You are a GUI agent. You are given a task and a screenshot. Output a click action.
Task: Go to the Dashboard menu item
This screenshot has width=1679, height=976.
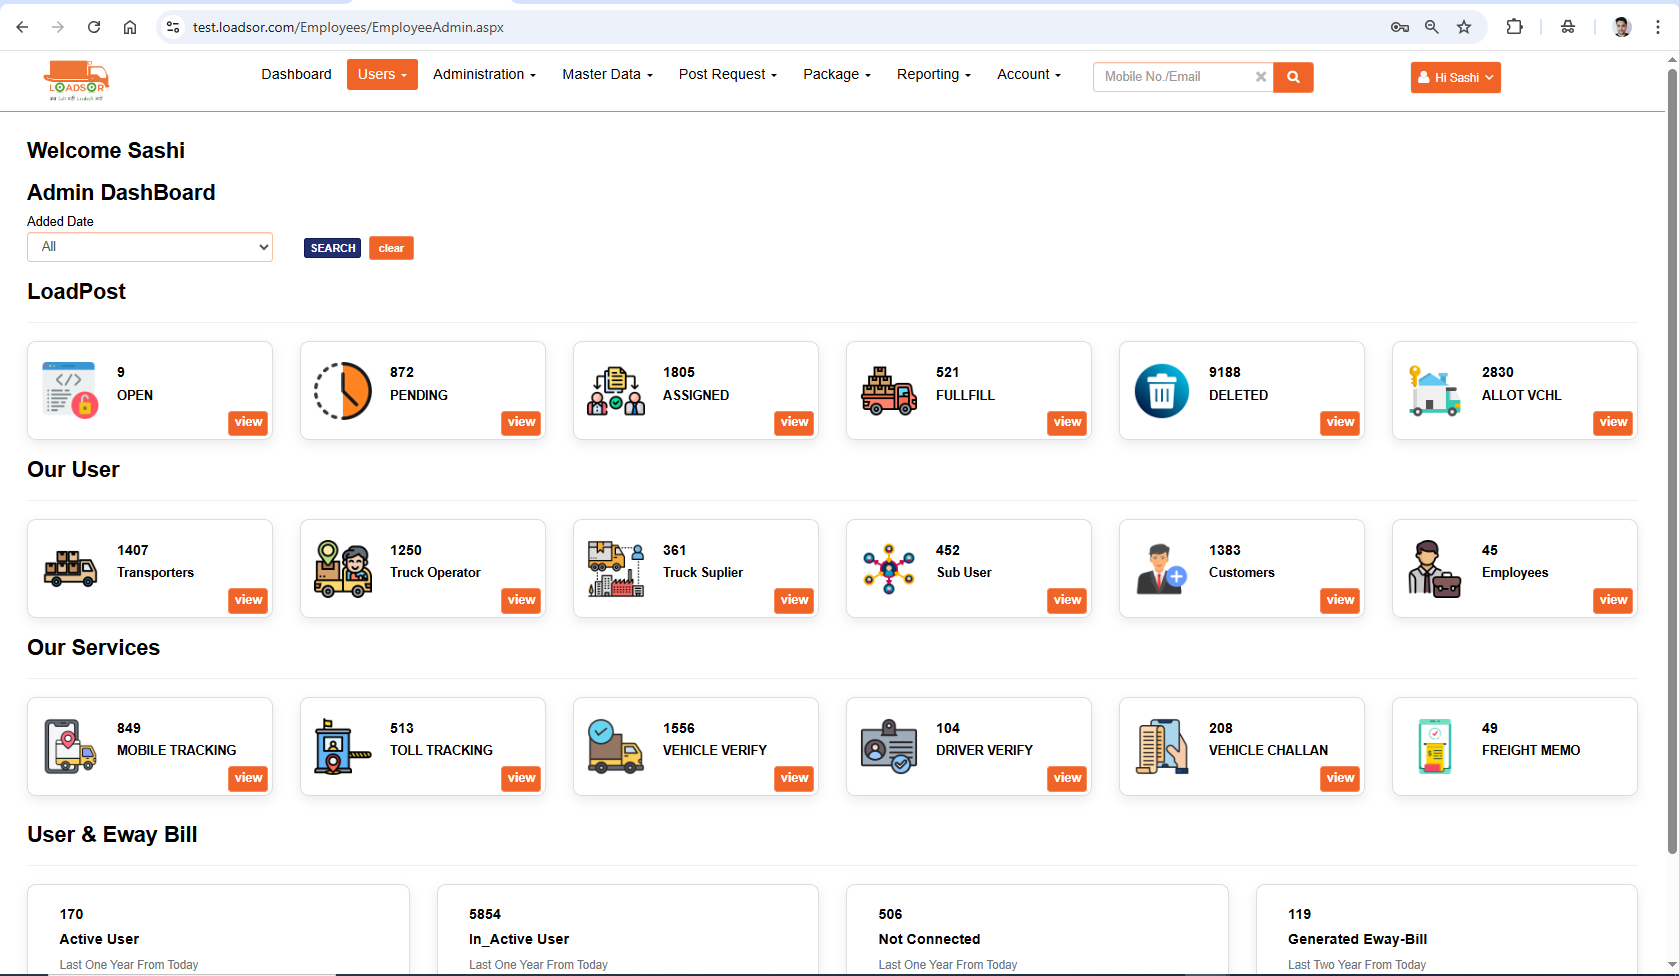pyautogui.click(x=296, y=75)
